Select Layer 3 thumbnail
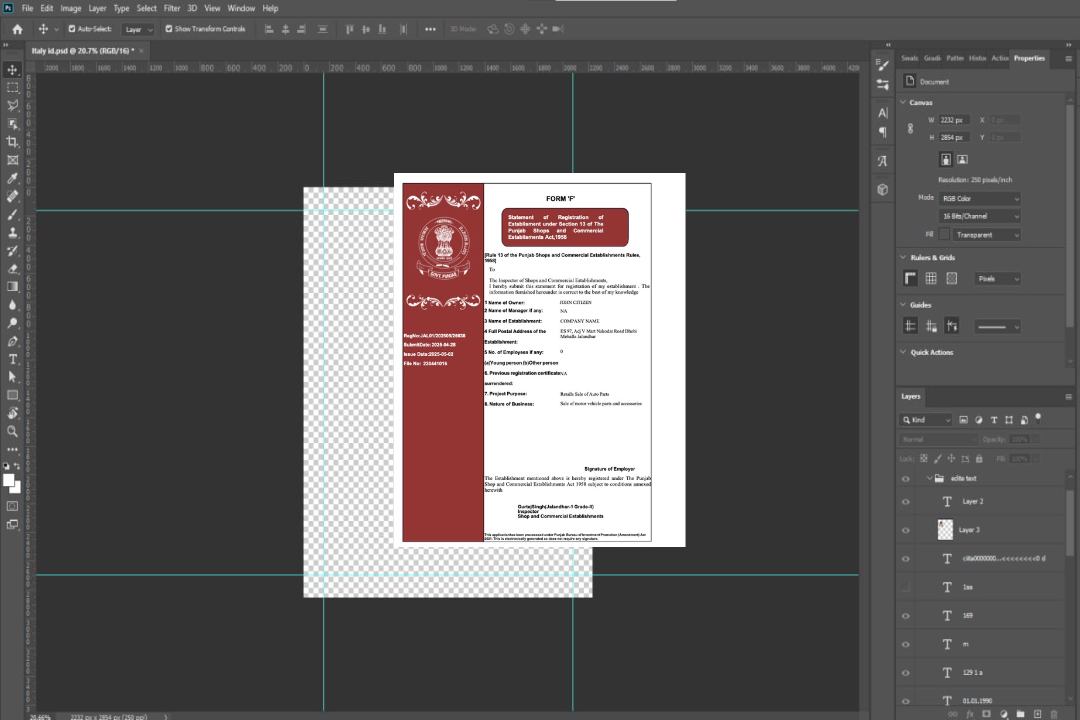 click(946, 530)
